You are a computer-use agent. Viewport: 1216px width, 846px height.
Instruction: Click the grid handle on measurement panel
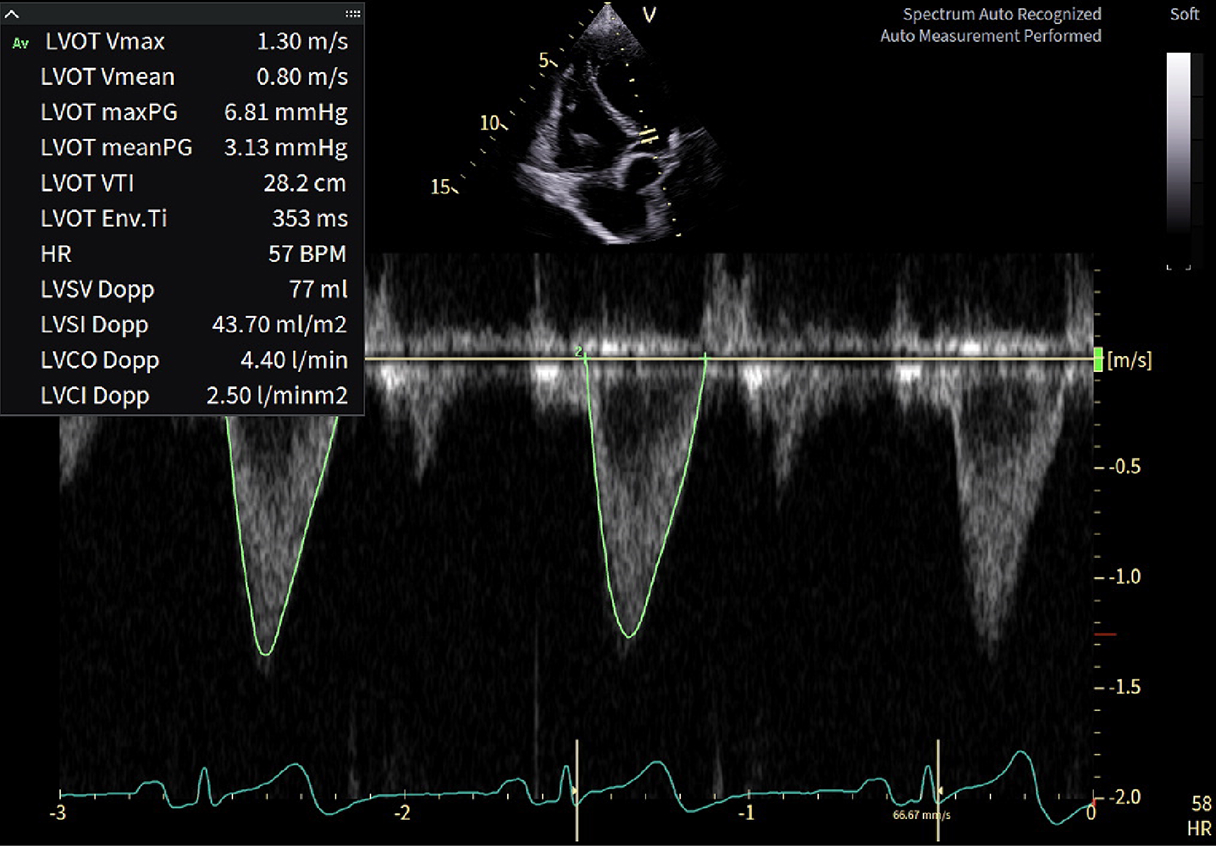[x=352, y=12]
